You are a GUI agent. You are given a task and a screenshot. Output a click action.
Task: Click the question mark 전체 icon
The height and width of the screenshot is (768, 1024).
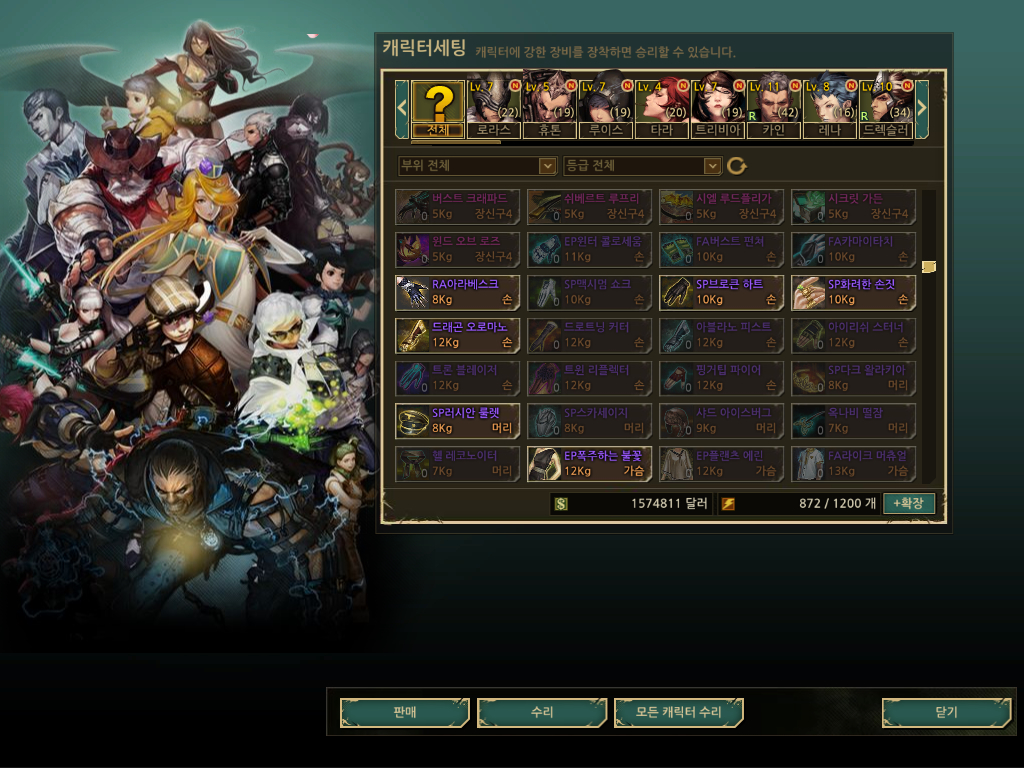click(x=438, y=110)
